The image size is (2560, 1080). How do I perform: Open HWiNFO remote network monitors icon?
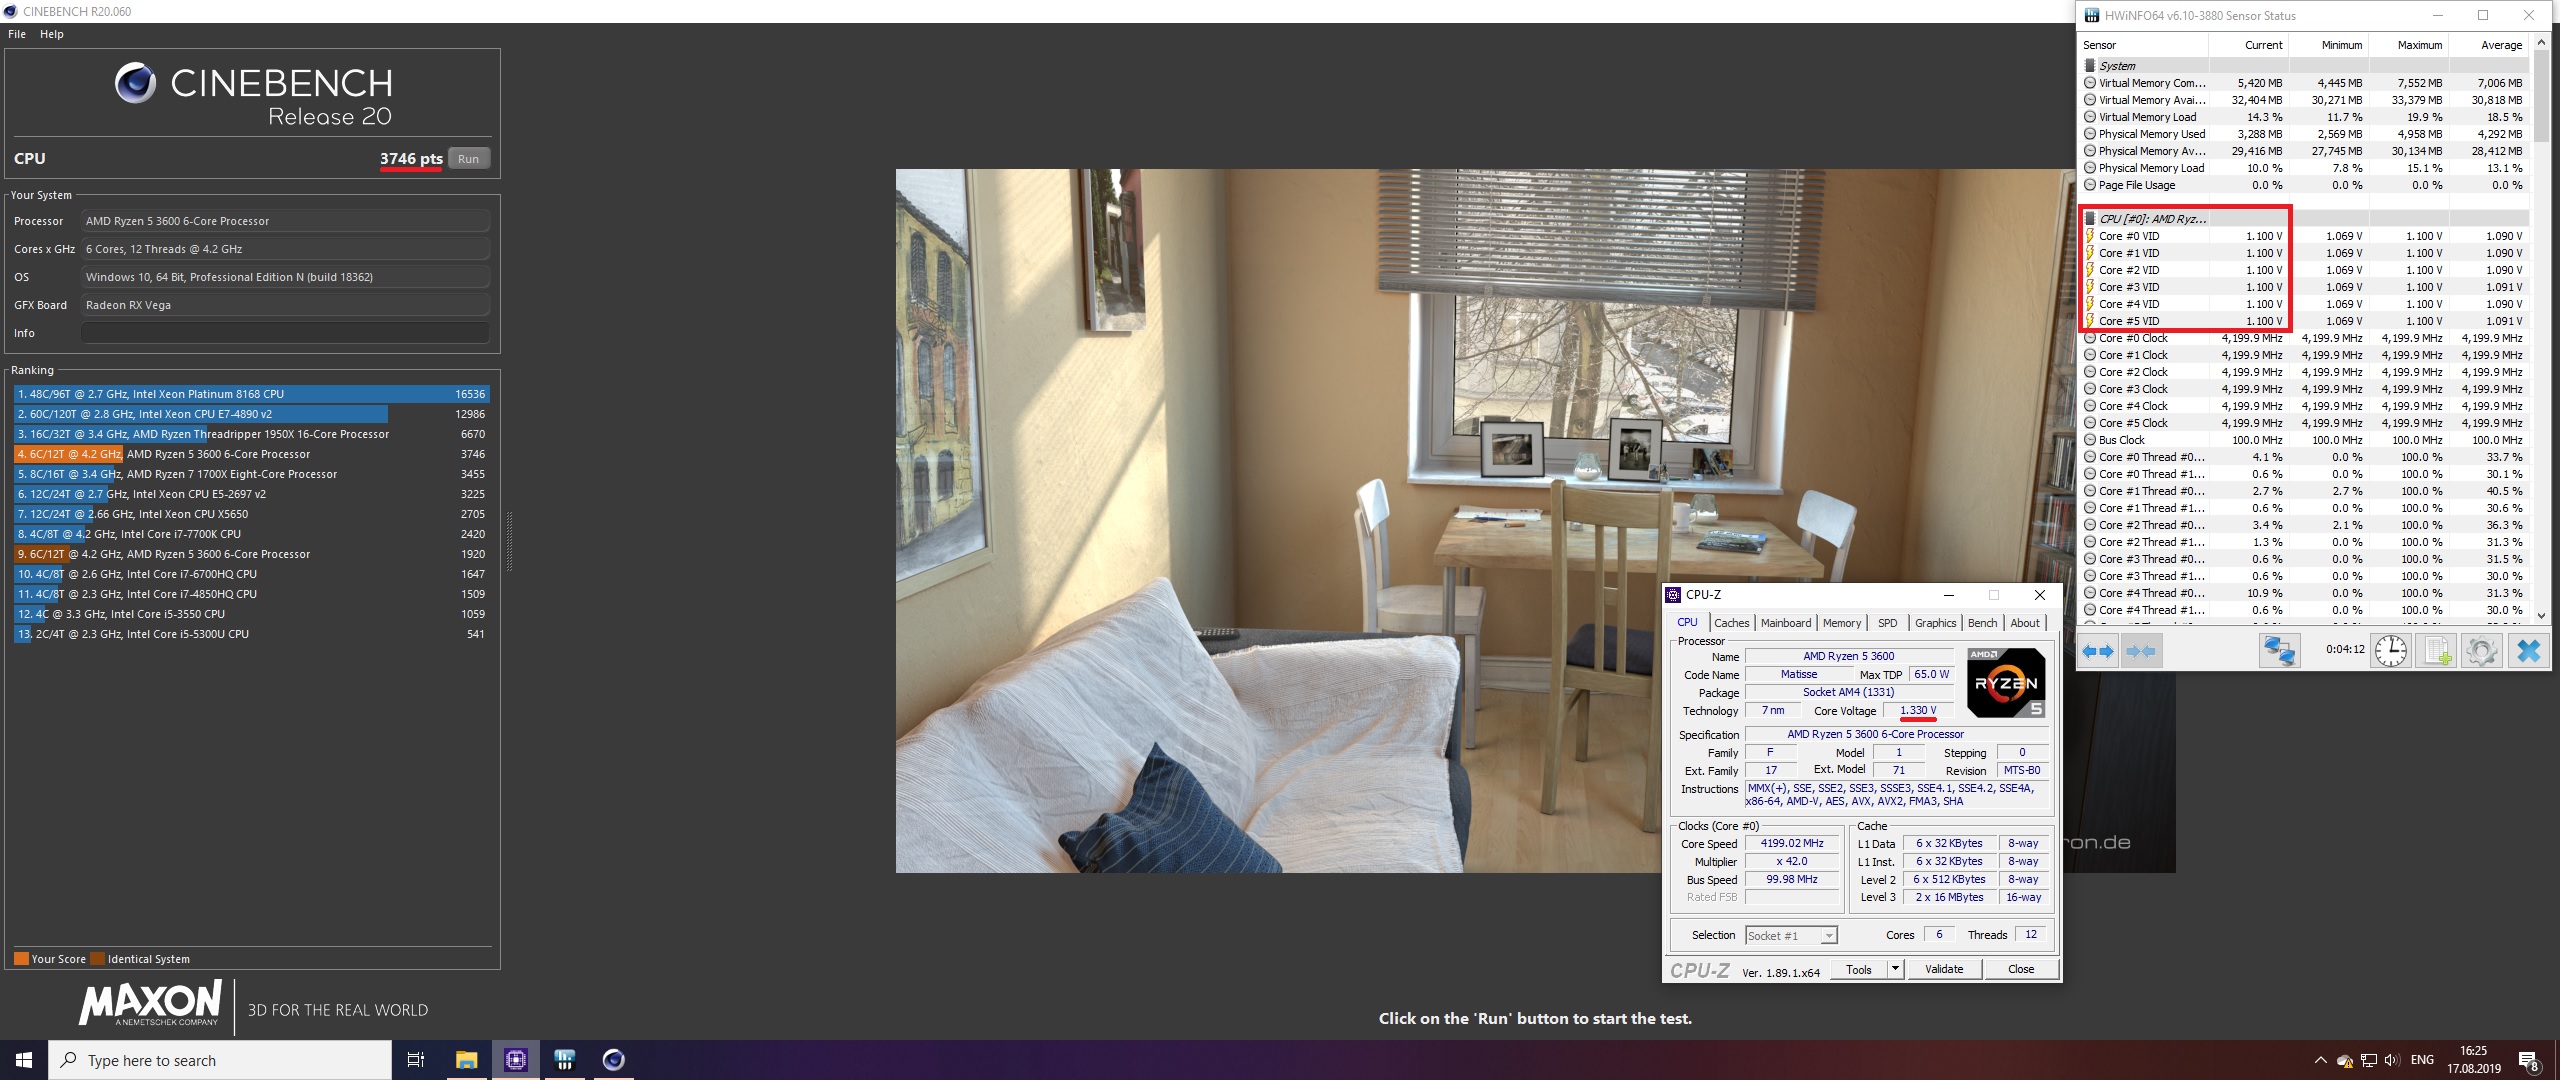[x=2279, y=651]
